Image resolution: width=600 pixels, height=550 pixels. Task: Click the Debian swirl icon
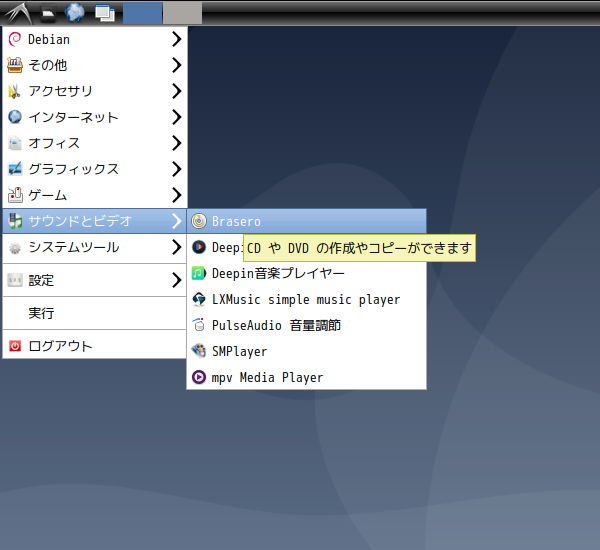pos(15,39)
